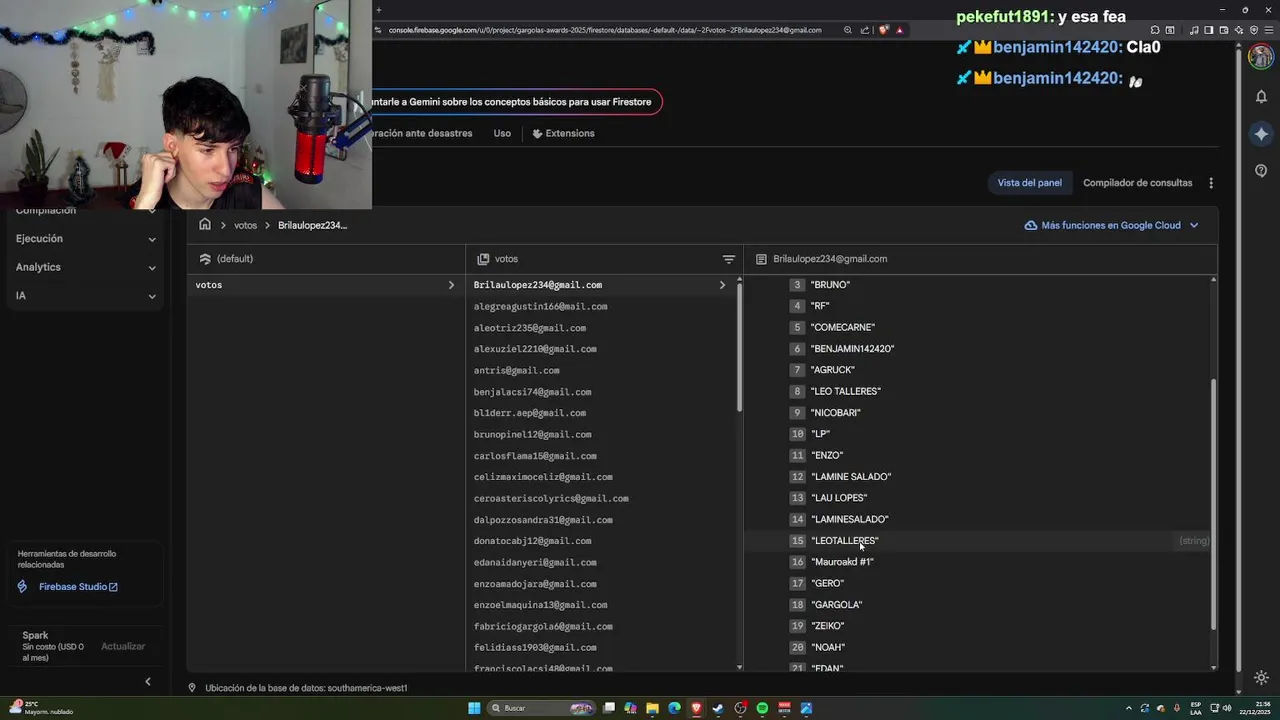Screen dimensions: 1280x720
Task: Open the filter icon in votos column
Action: (729, 259)
